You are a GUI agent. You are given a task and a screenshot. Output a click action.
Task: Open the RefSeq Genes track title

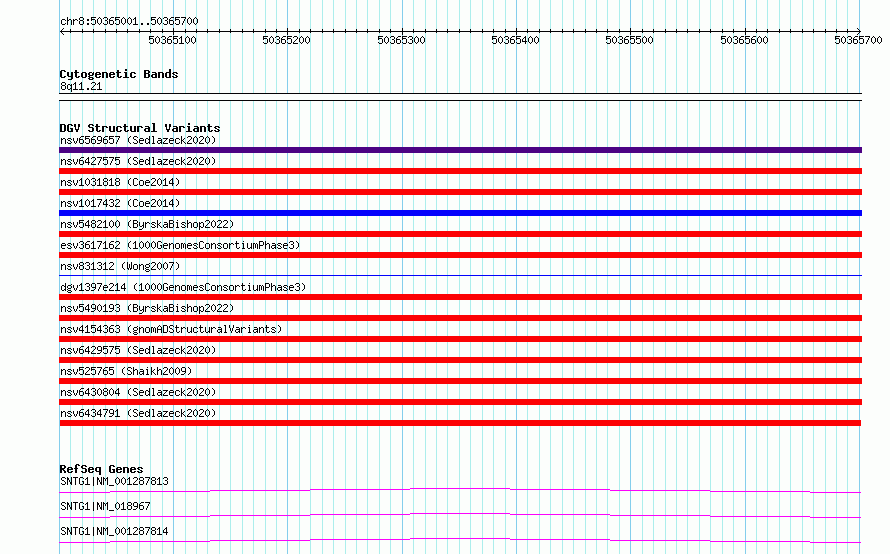coord(101,469)
